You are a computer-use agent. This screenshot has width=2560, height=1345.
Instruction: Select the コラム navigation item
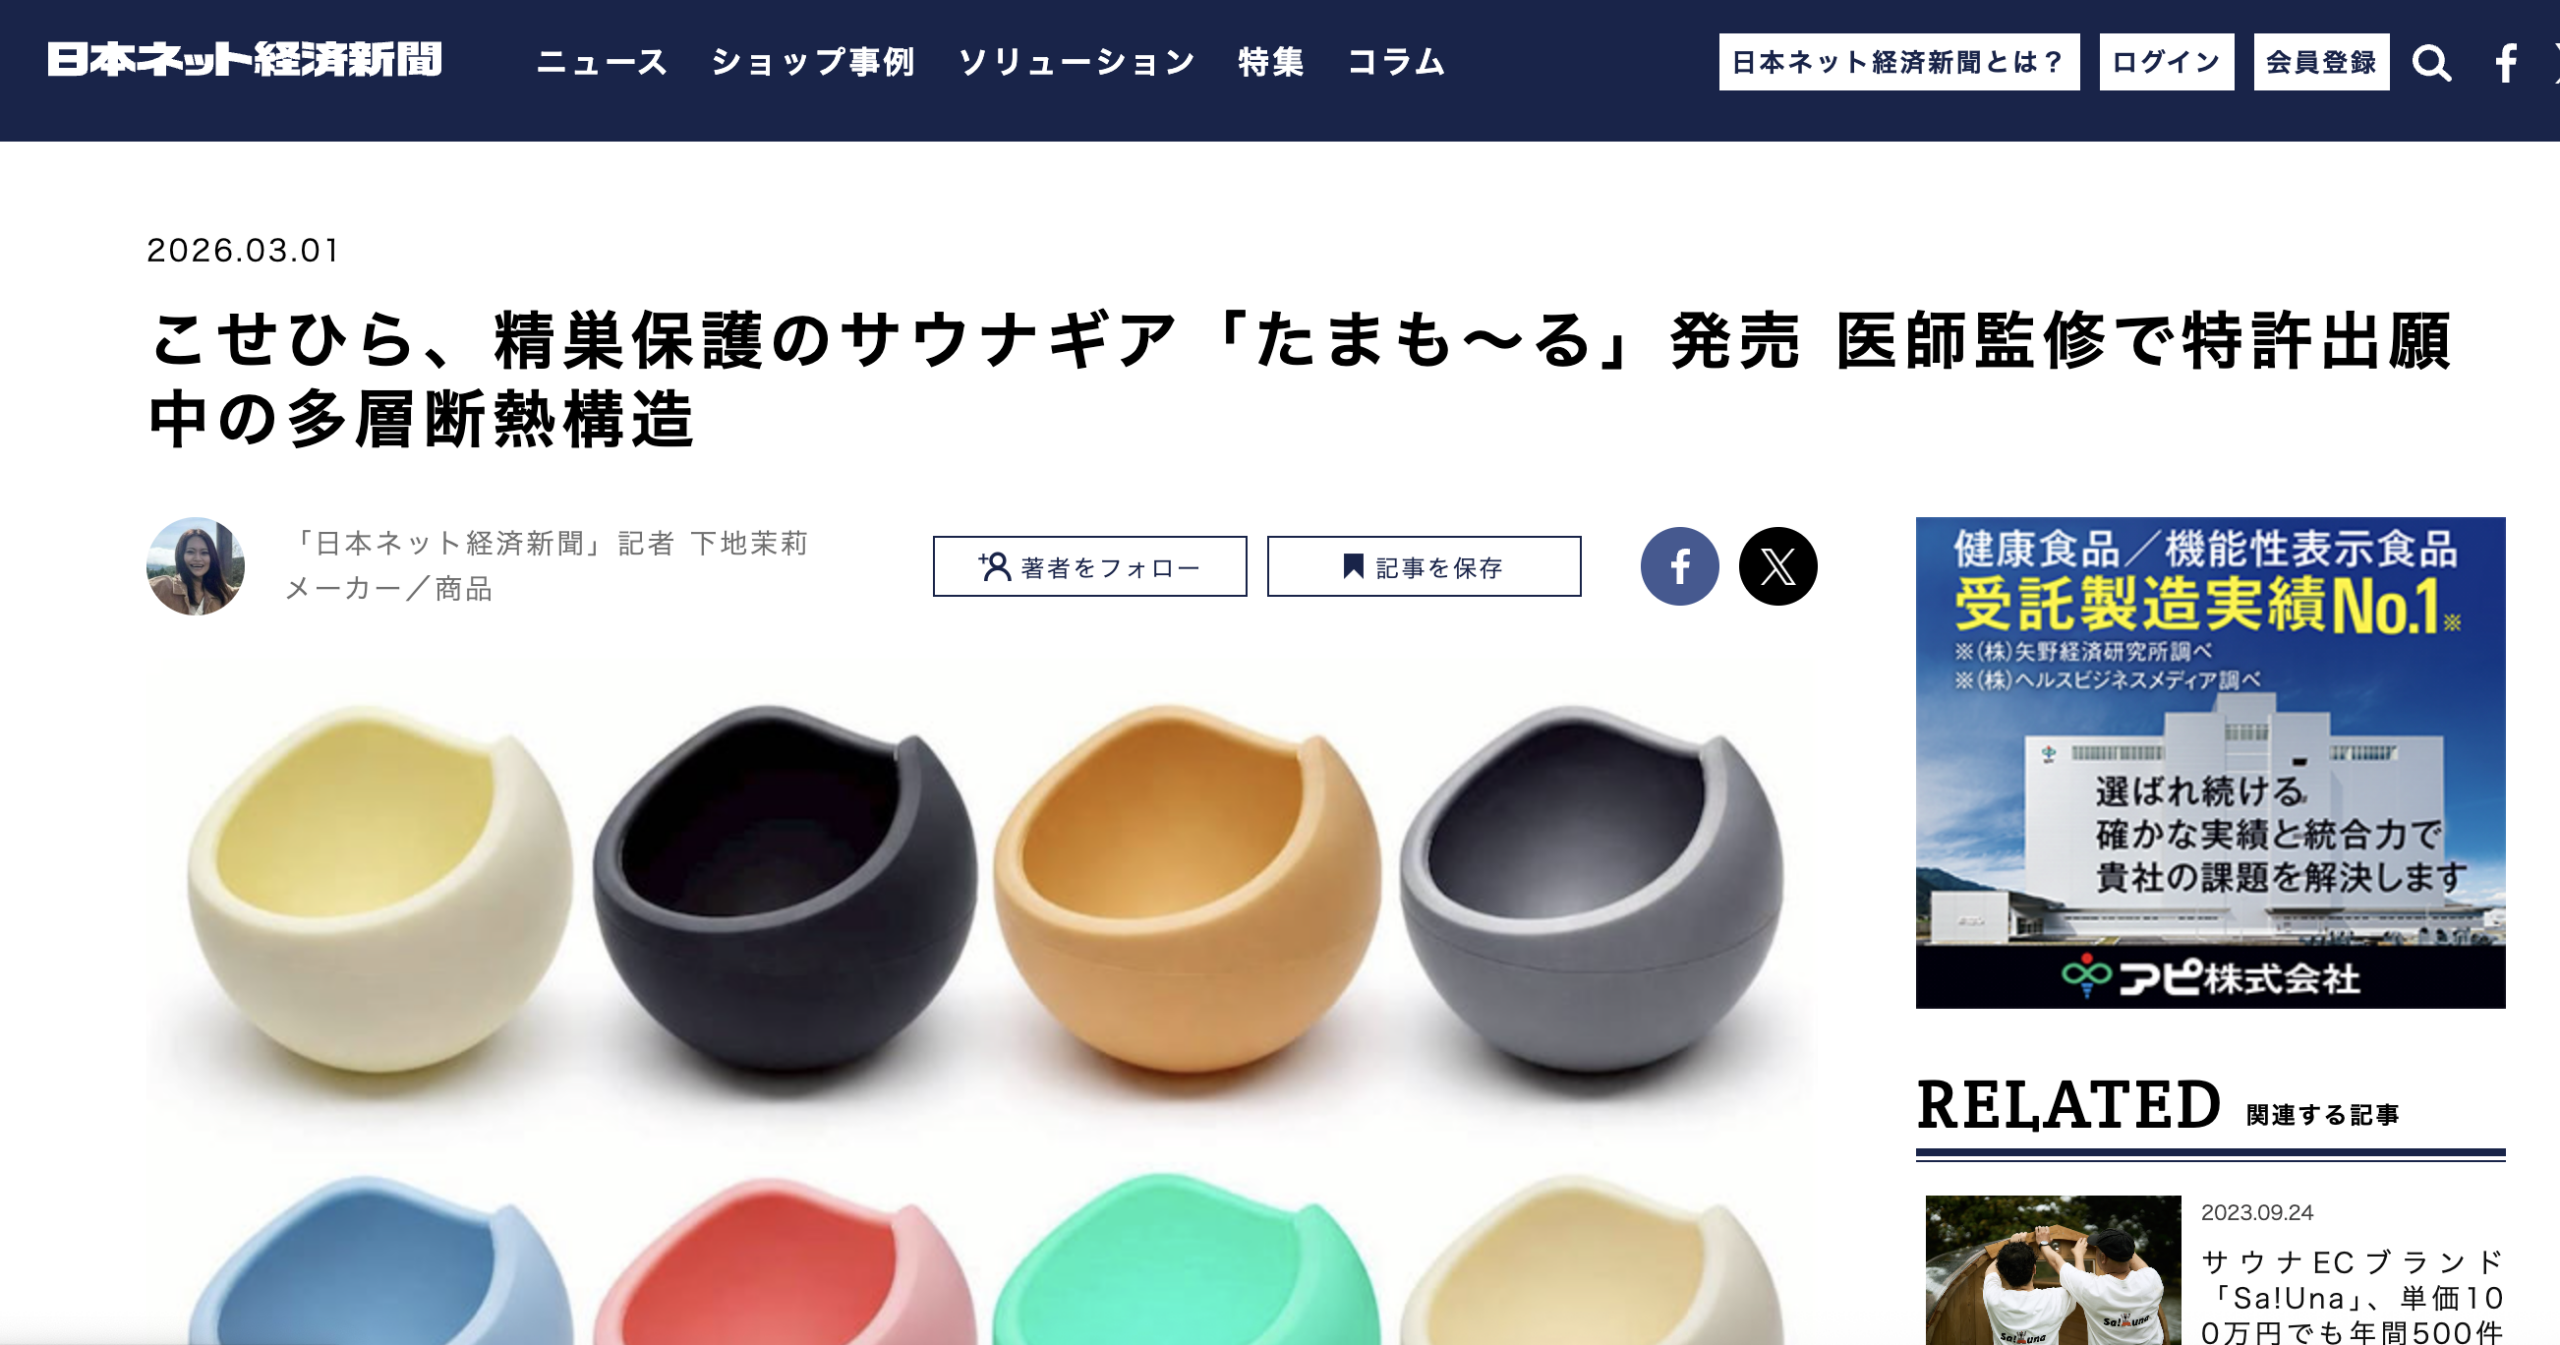point(1396,62)
